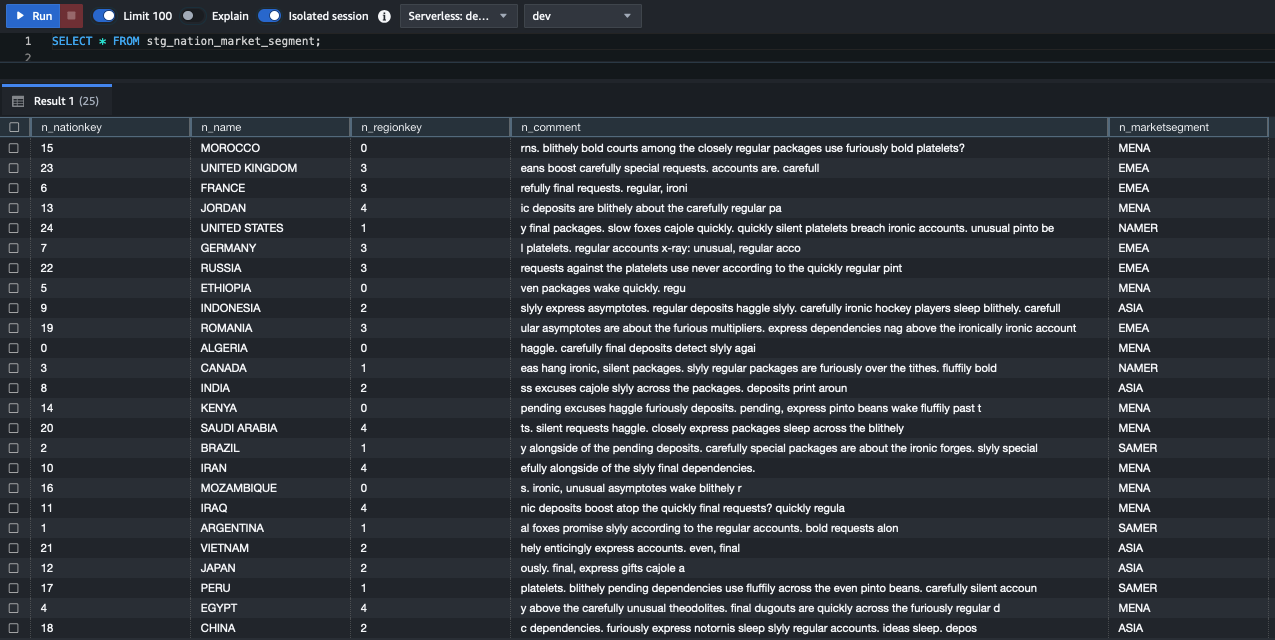The image size is (1275, 640).
Task: Open the Serverless workgroup dropdown
Action: tap(459, 16)
